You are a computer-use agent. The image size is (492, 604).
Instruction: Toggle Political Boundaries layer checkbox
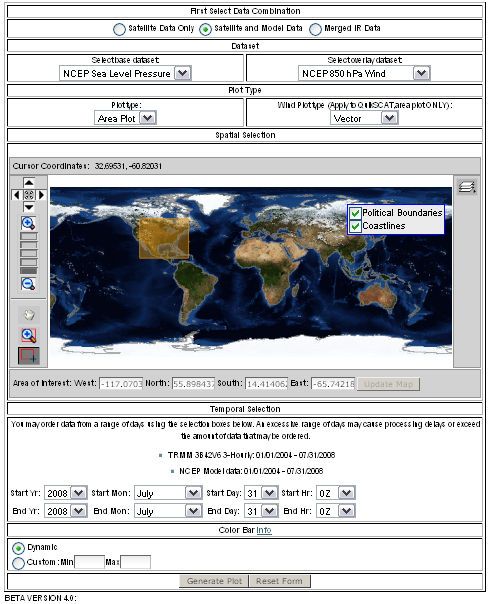[x=355, y=213]
